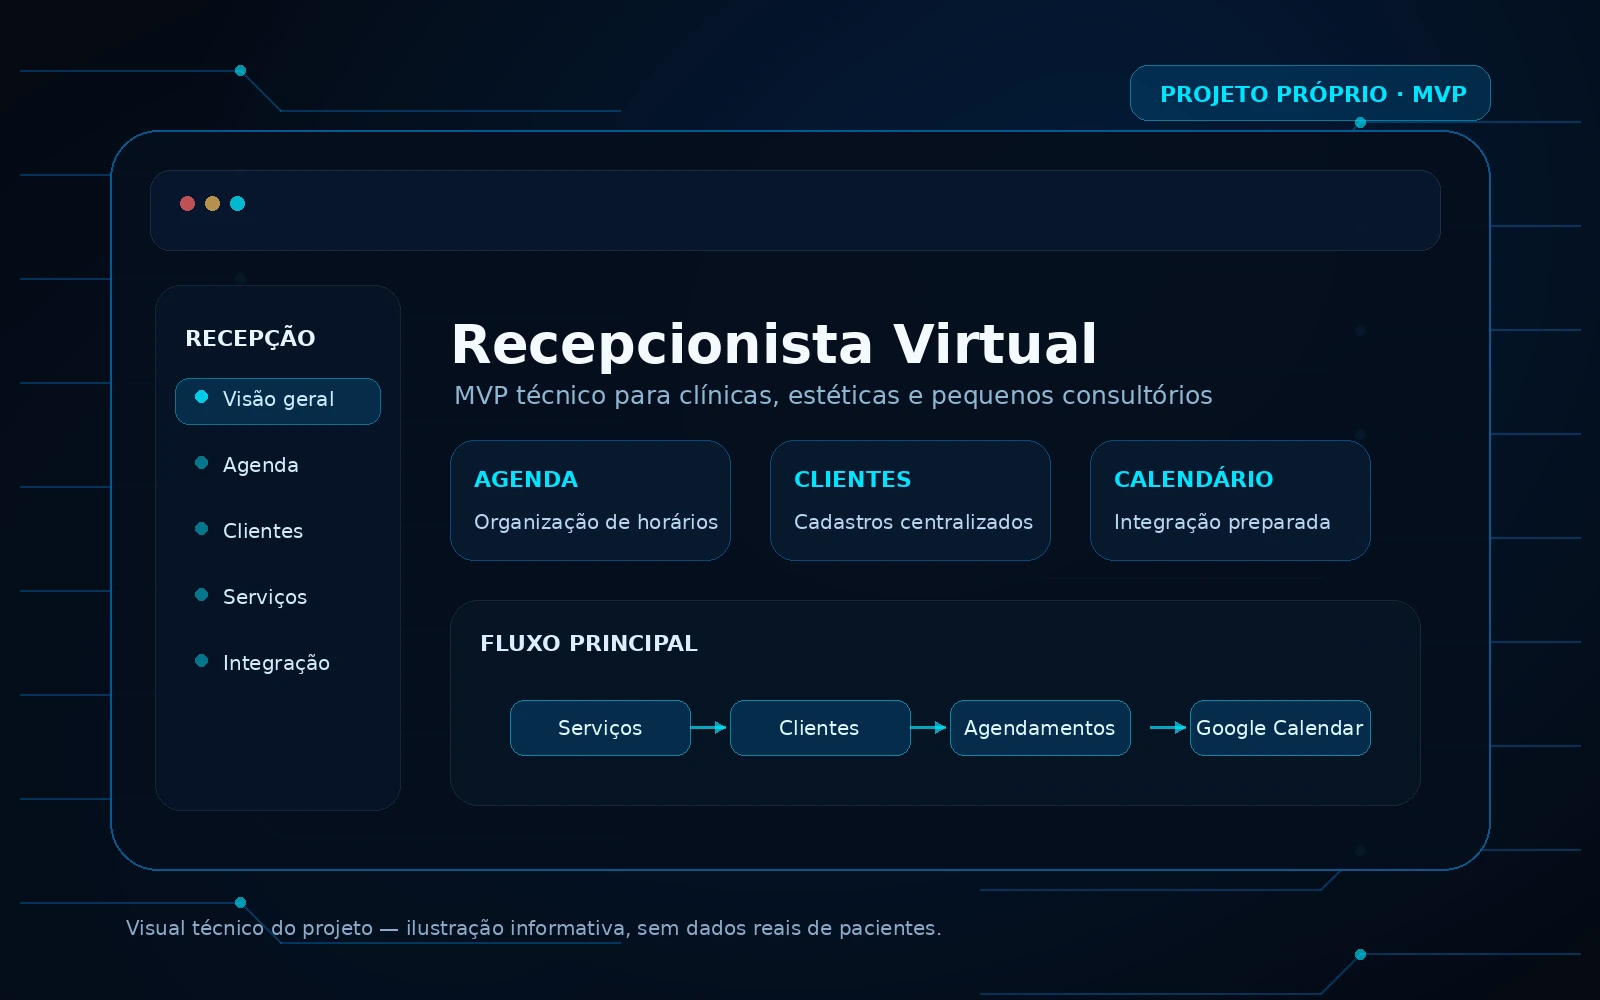
Task: Click the bullet dot beside Integração
Action: pos(201,661)
